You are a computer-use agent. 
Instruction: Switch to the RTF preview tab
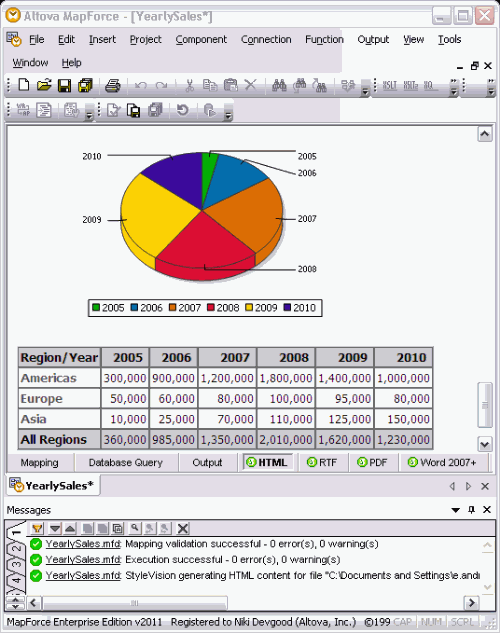[322, 463]
